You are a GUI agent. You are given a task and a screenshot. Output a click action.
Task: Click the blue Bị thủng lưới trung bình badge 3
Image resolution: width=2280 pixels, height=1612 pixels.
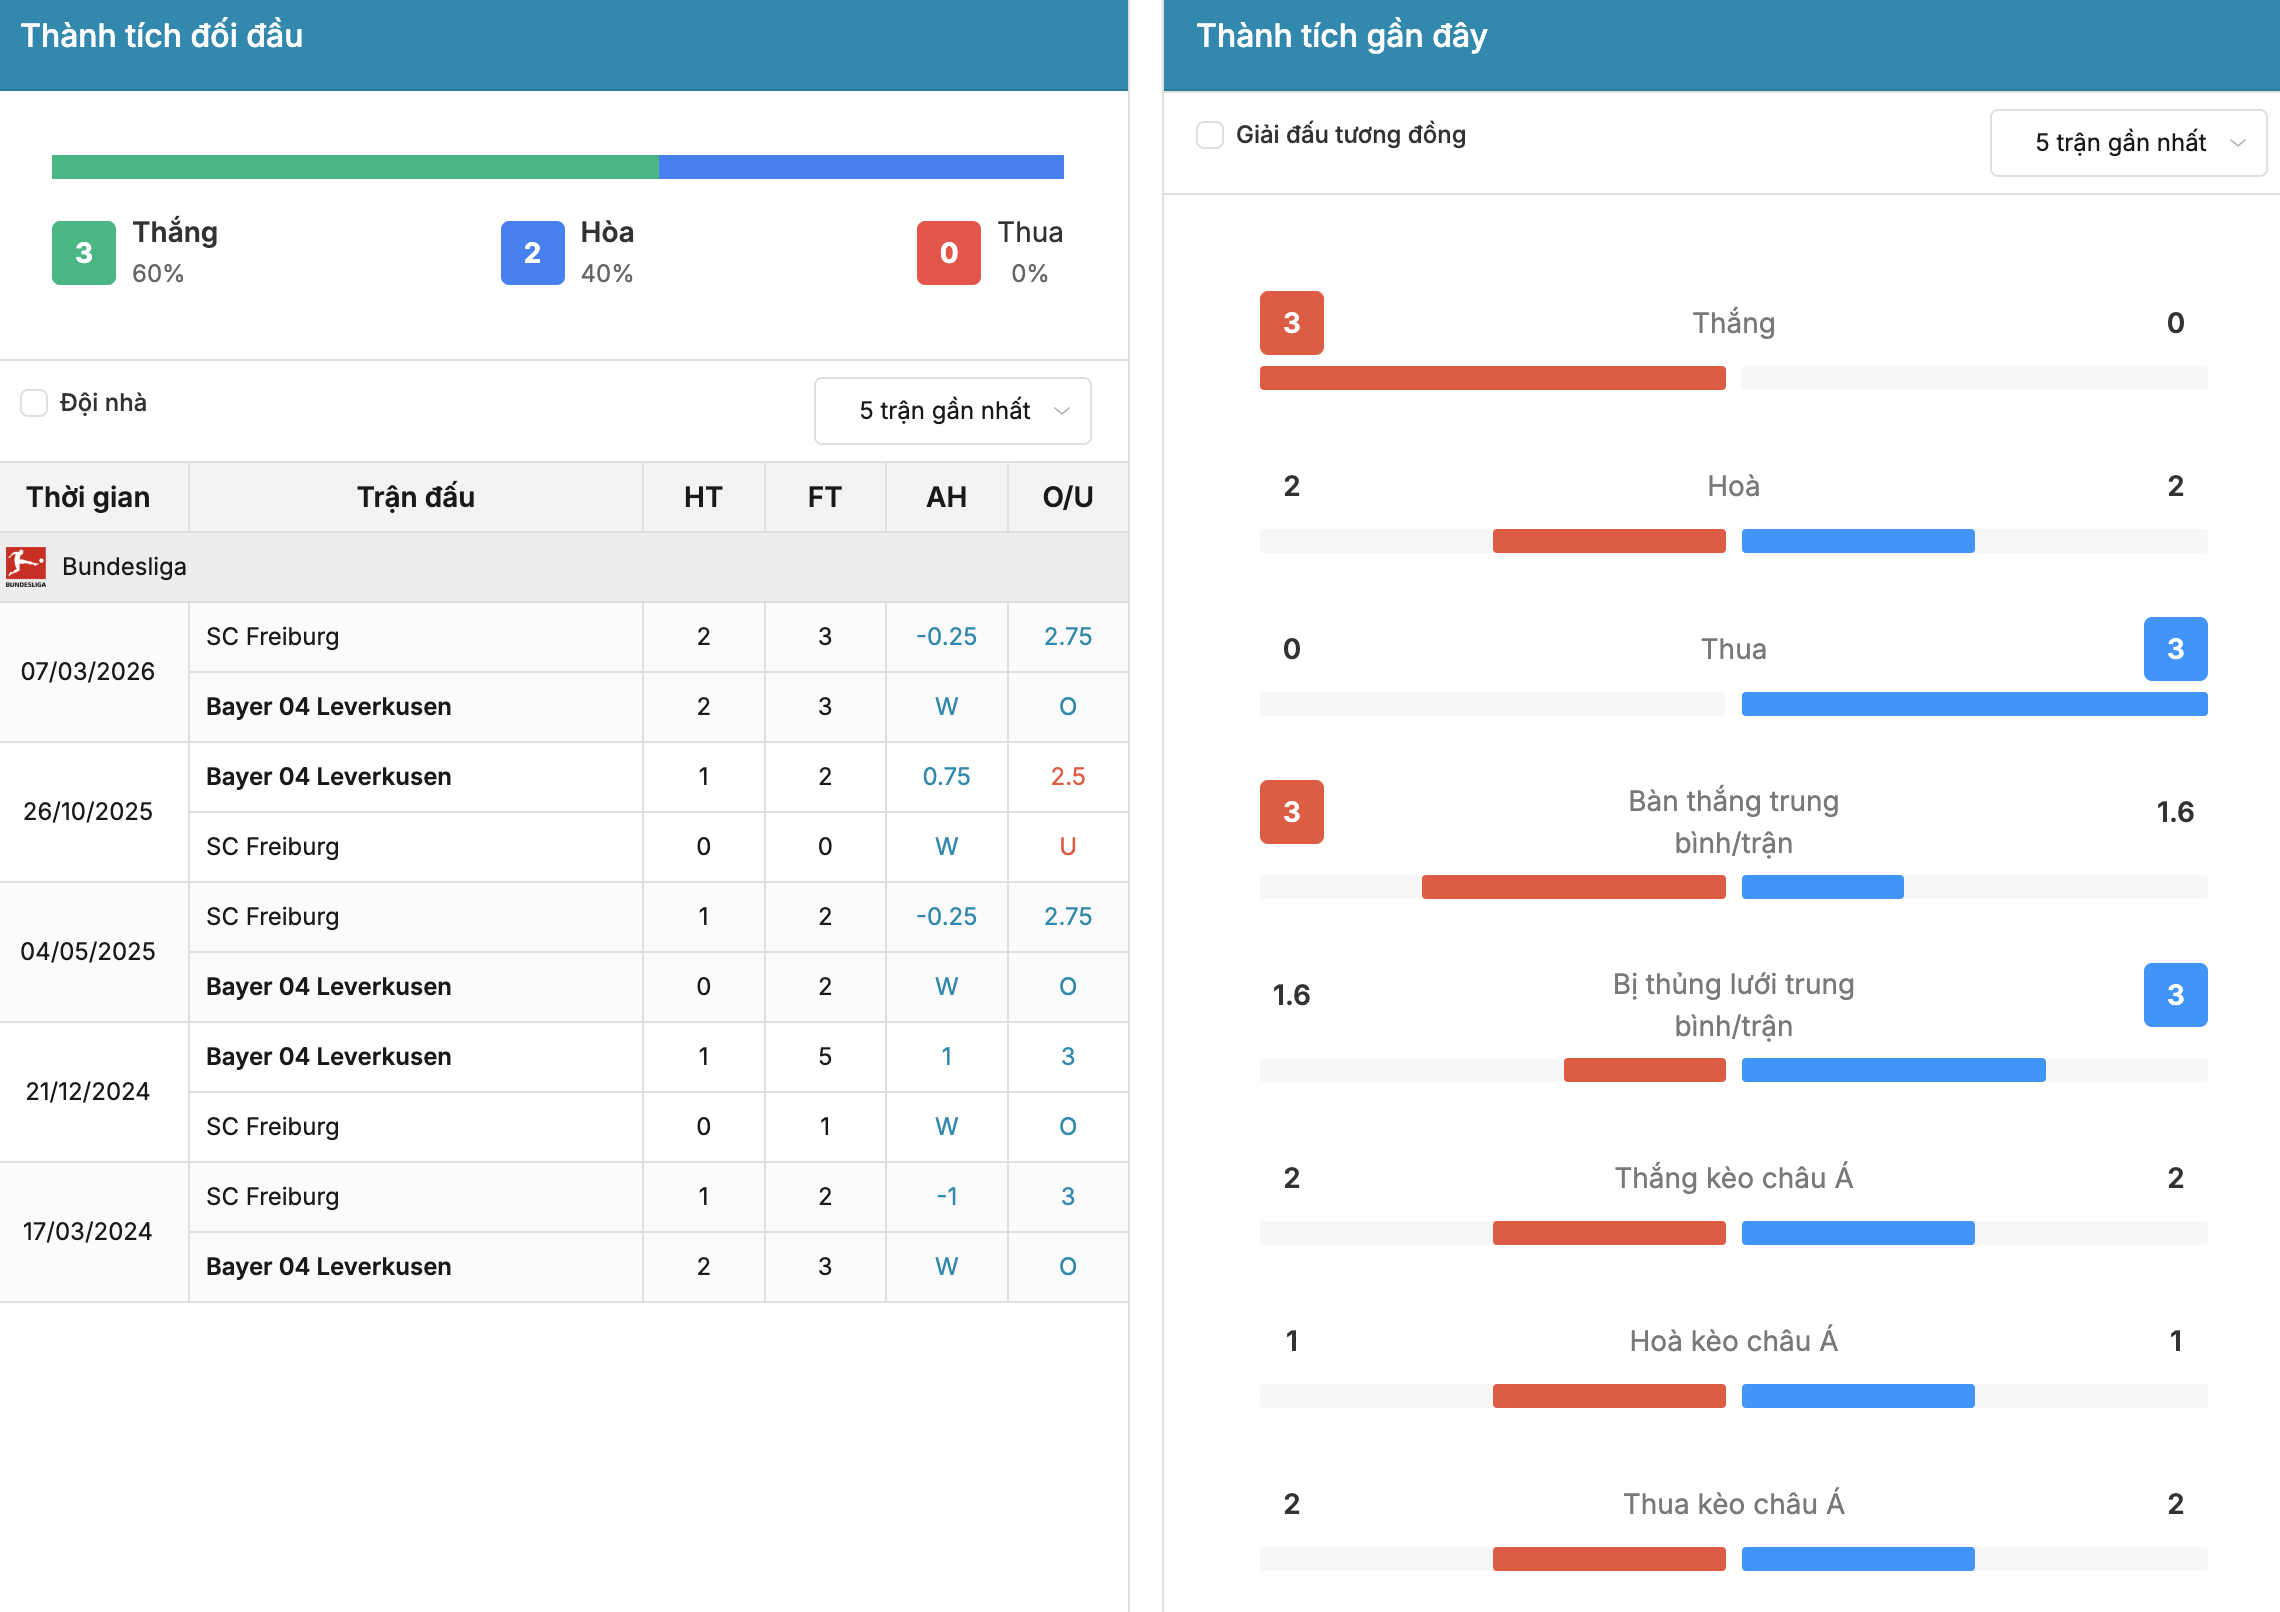(2176, 995)
